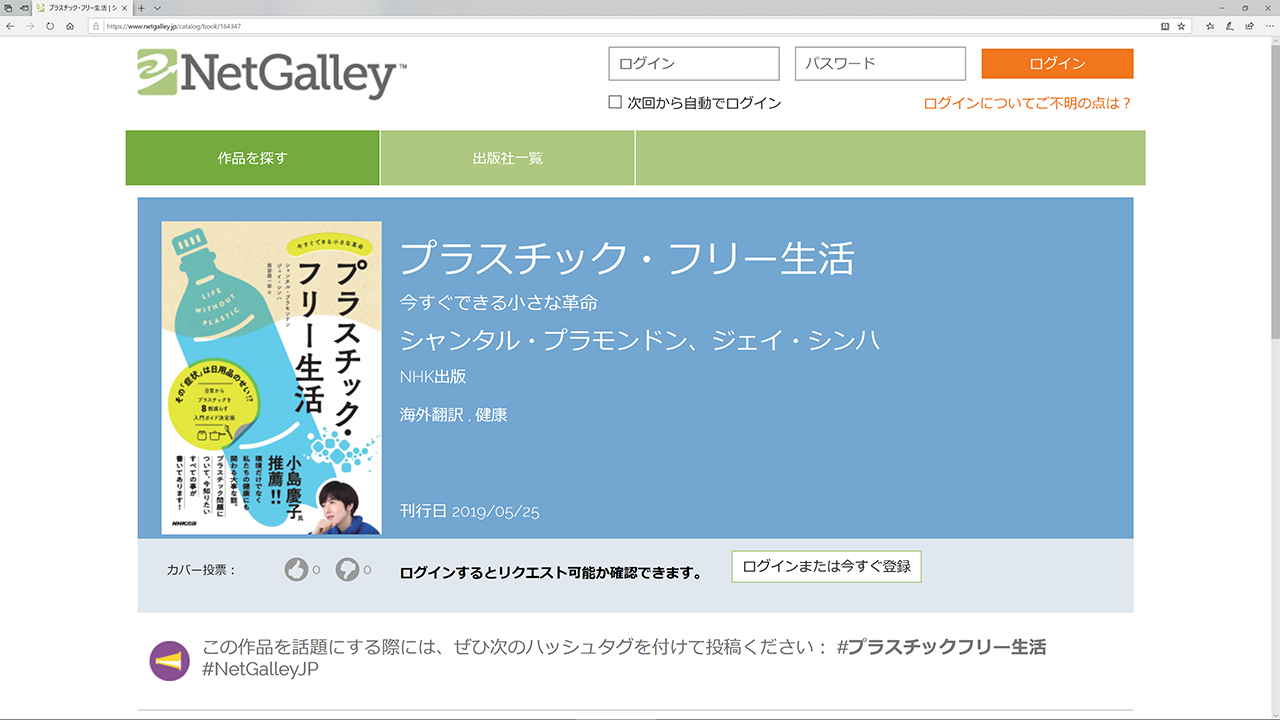Click the #プラスチックフリー生活 hashtag text
Image resolution: width=1280 pixels, height=720 pixels.
pos(941,647)
